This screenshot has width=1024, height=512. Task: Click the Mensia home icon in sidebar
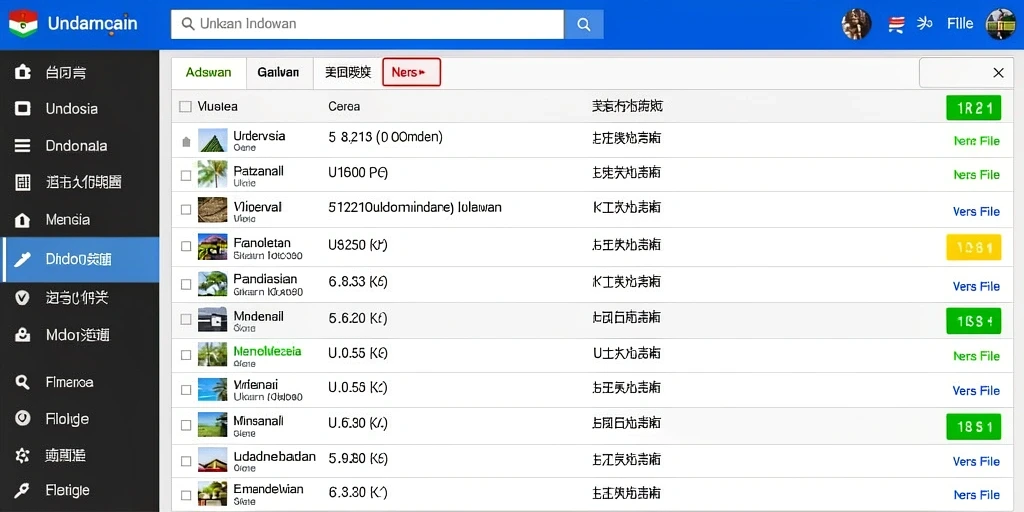click(23, 220)
